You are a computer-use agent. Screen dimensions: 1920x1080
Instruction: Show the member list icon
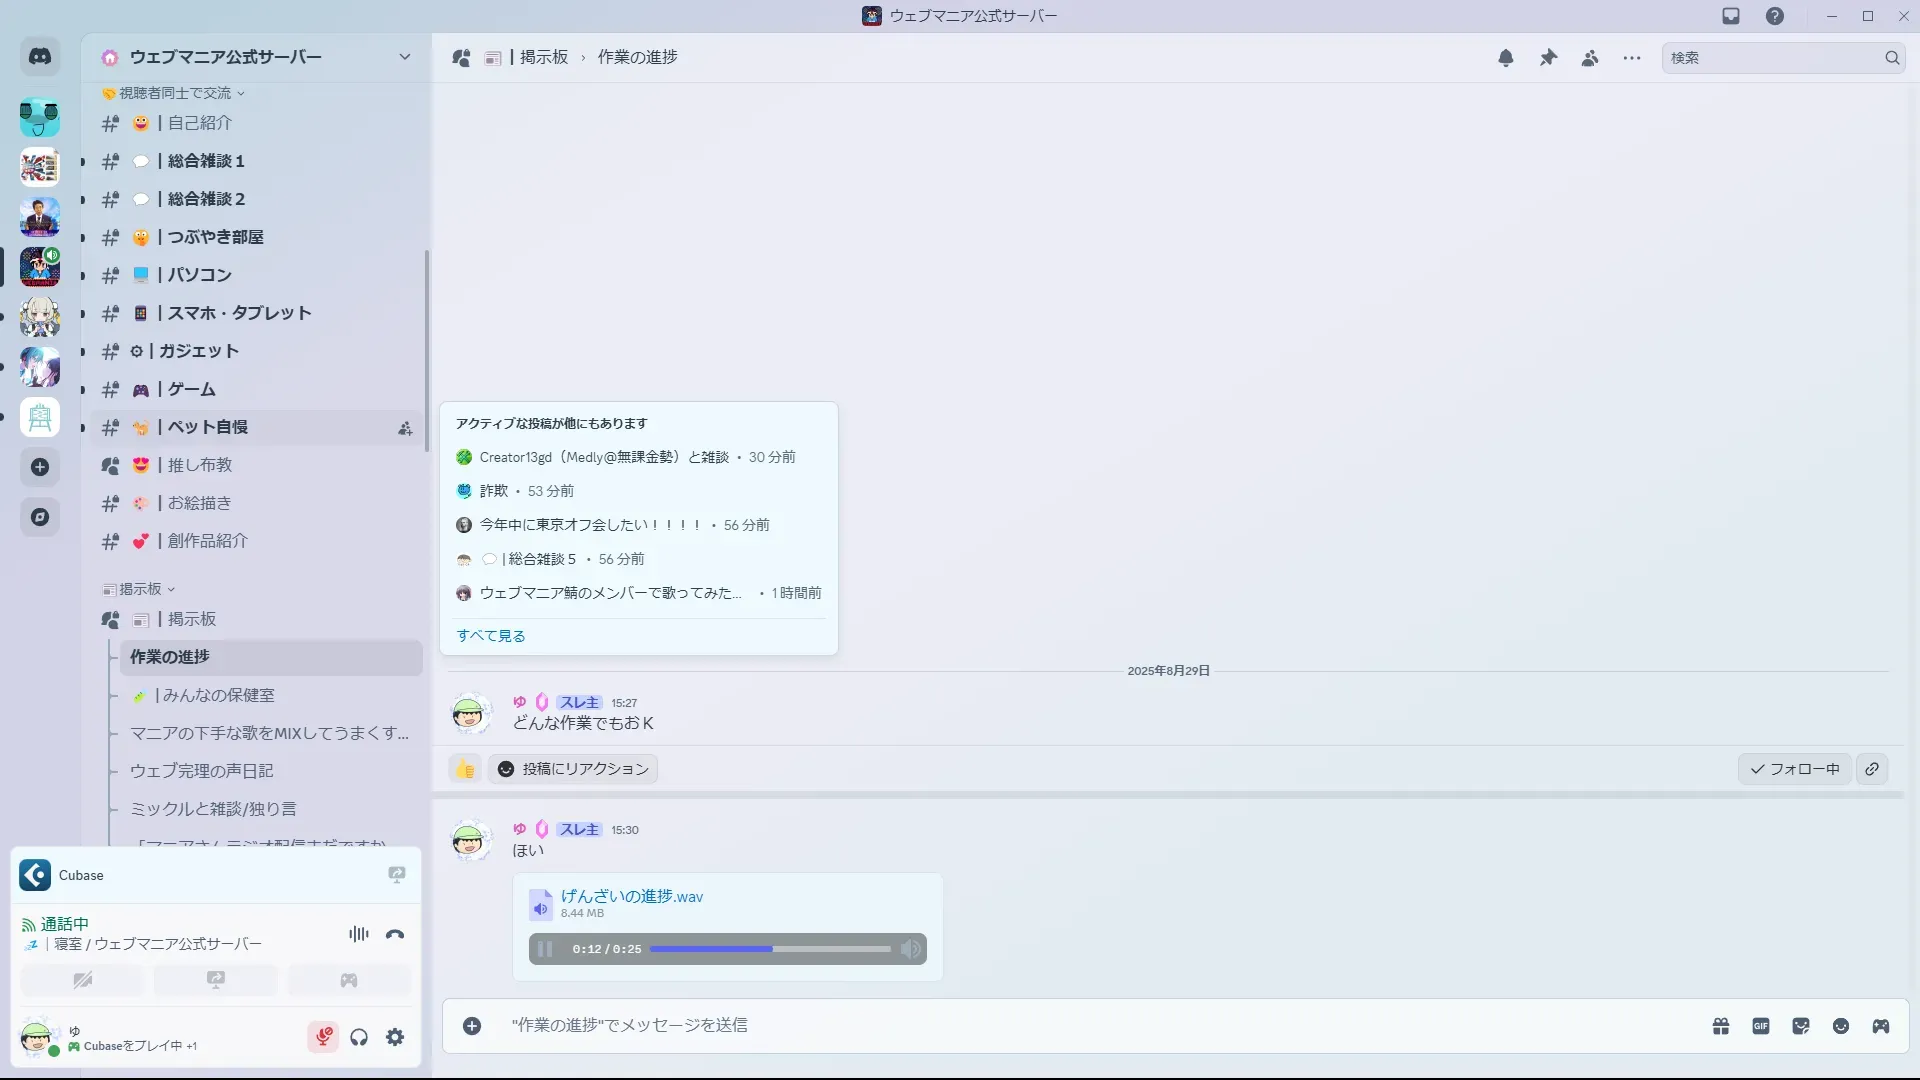click(x=1590, y=58)
